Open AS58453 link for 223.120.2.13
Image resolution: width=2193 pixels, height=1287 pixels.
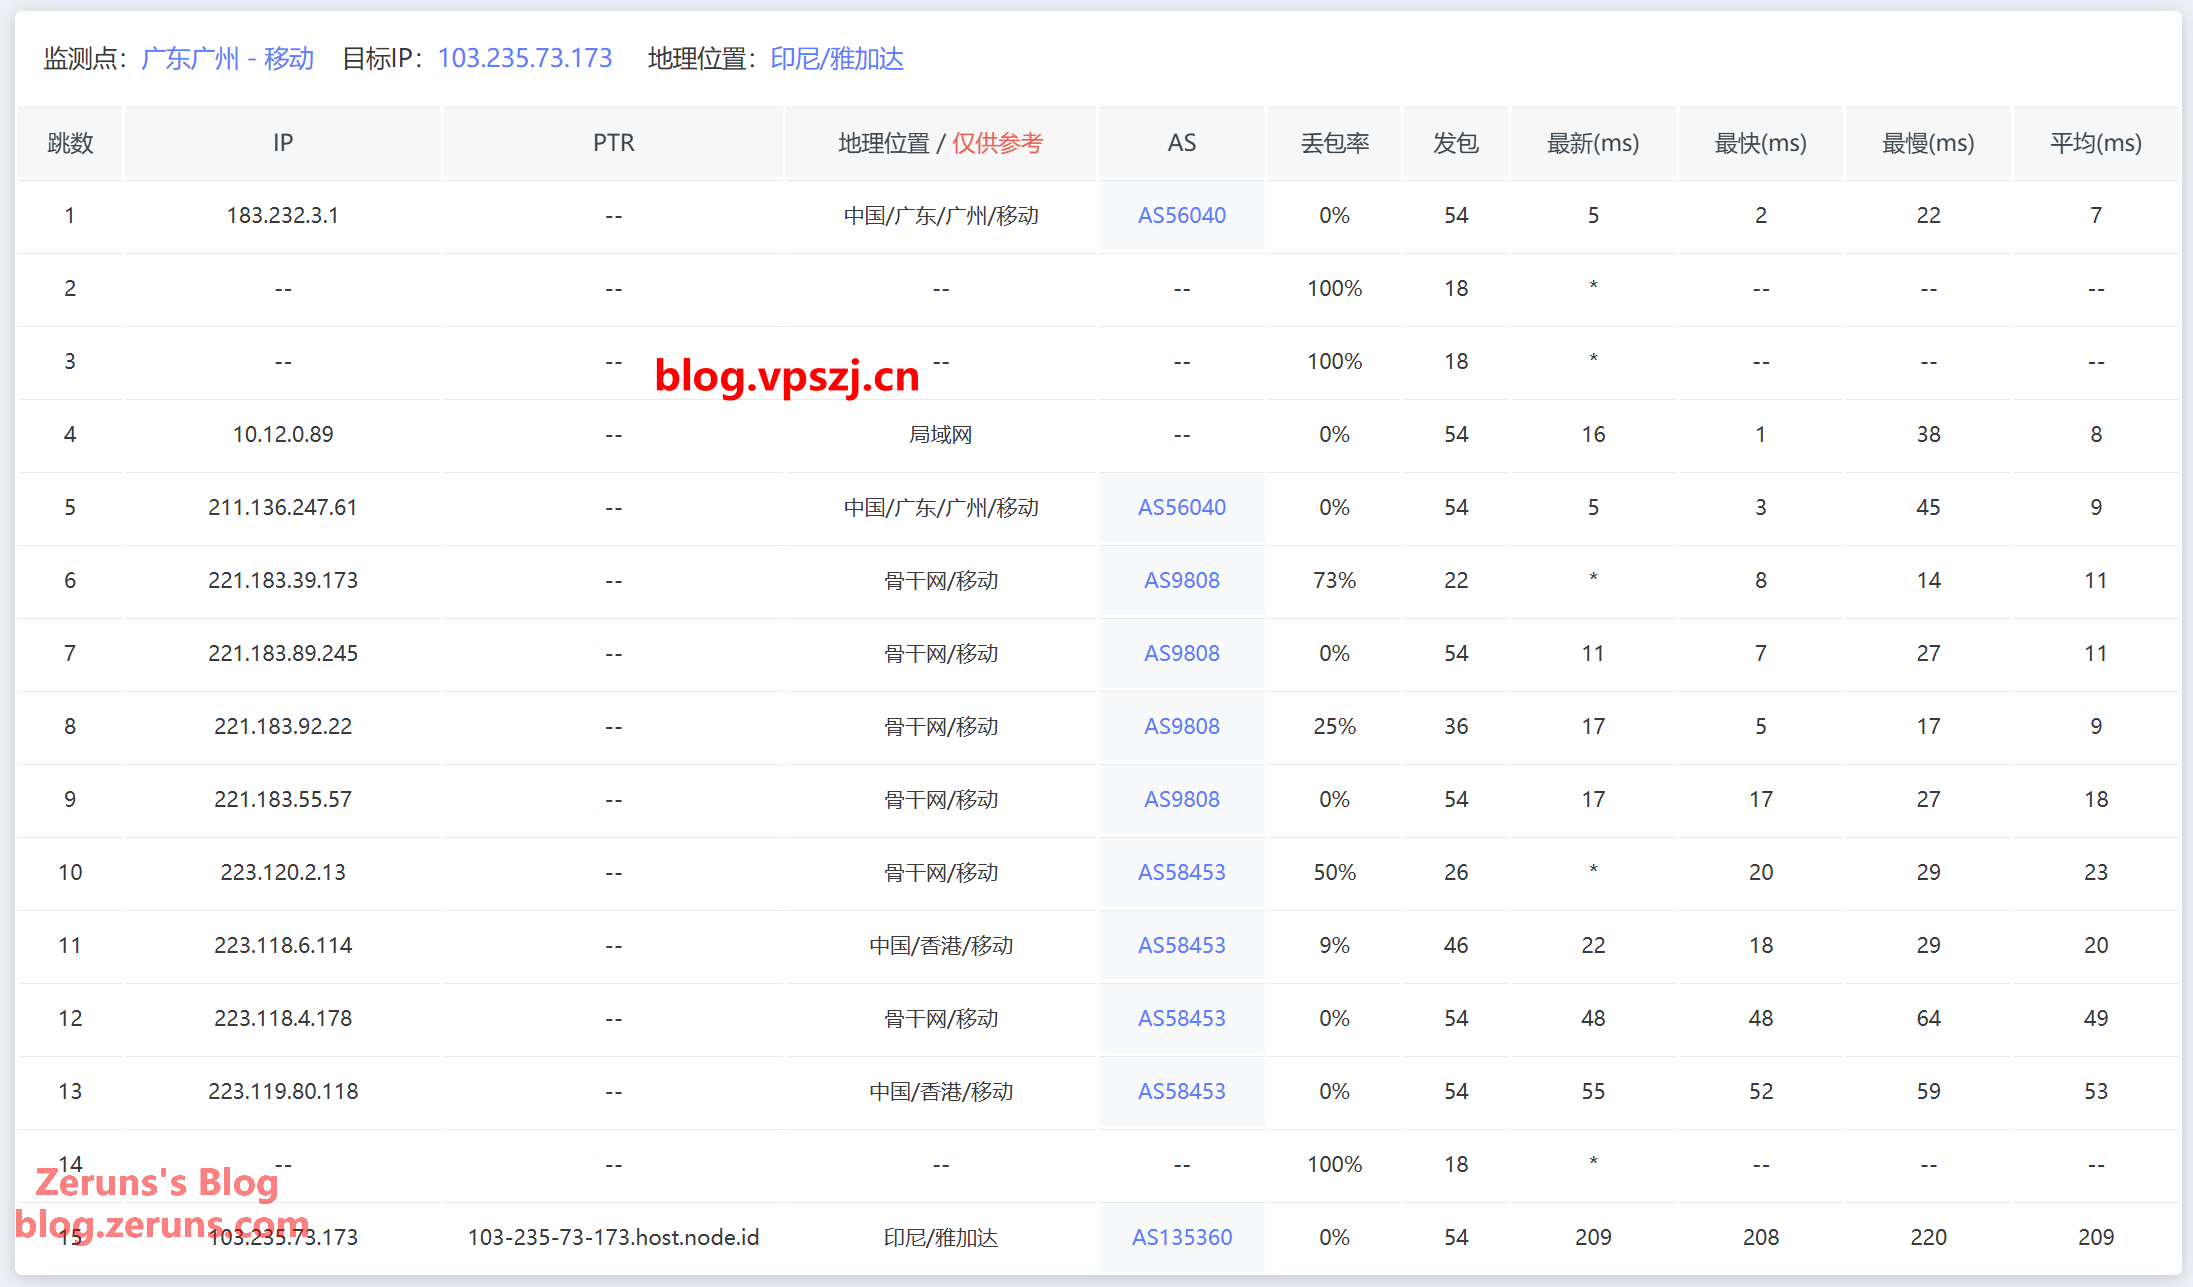tap(1181, 872)
